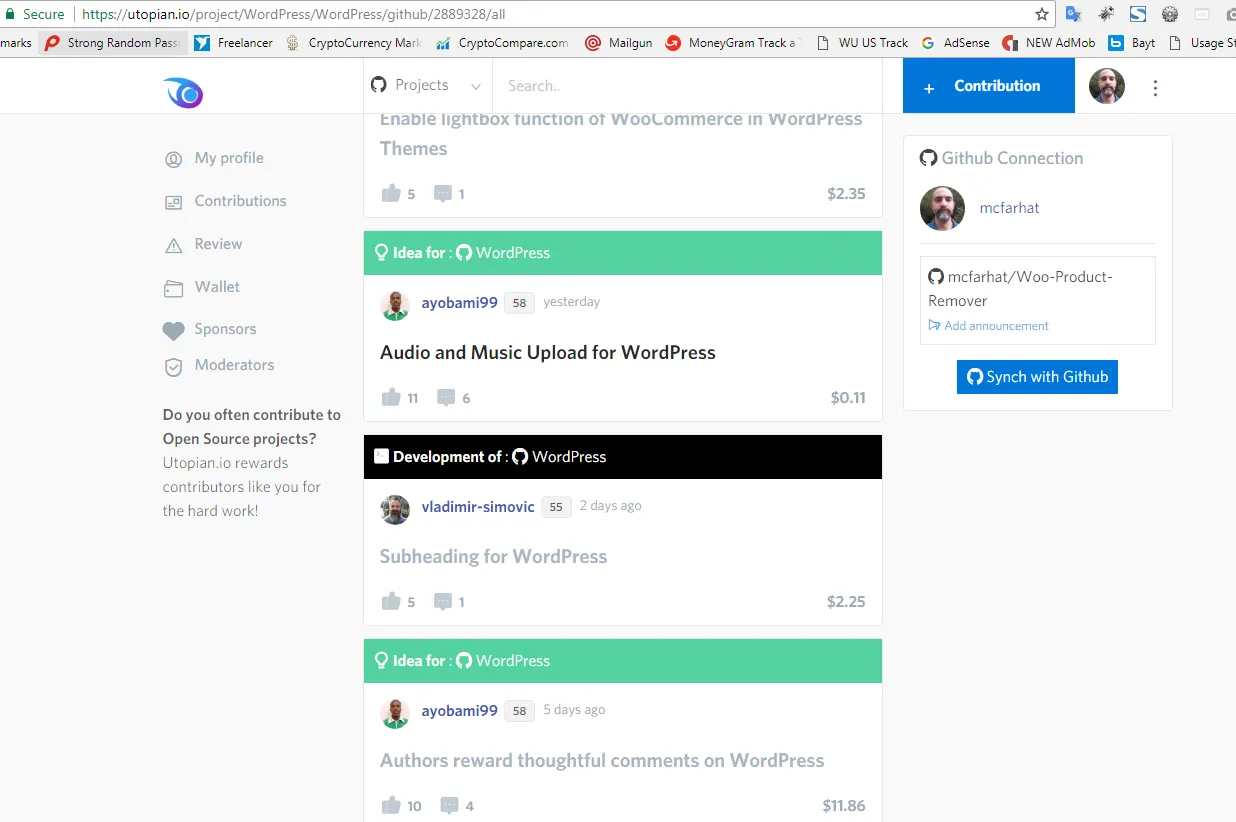The image size is (1236, 822).
Task: Open NEW AdMob bookmark
Action: [1049, 43]
